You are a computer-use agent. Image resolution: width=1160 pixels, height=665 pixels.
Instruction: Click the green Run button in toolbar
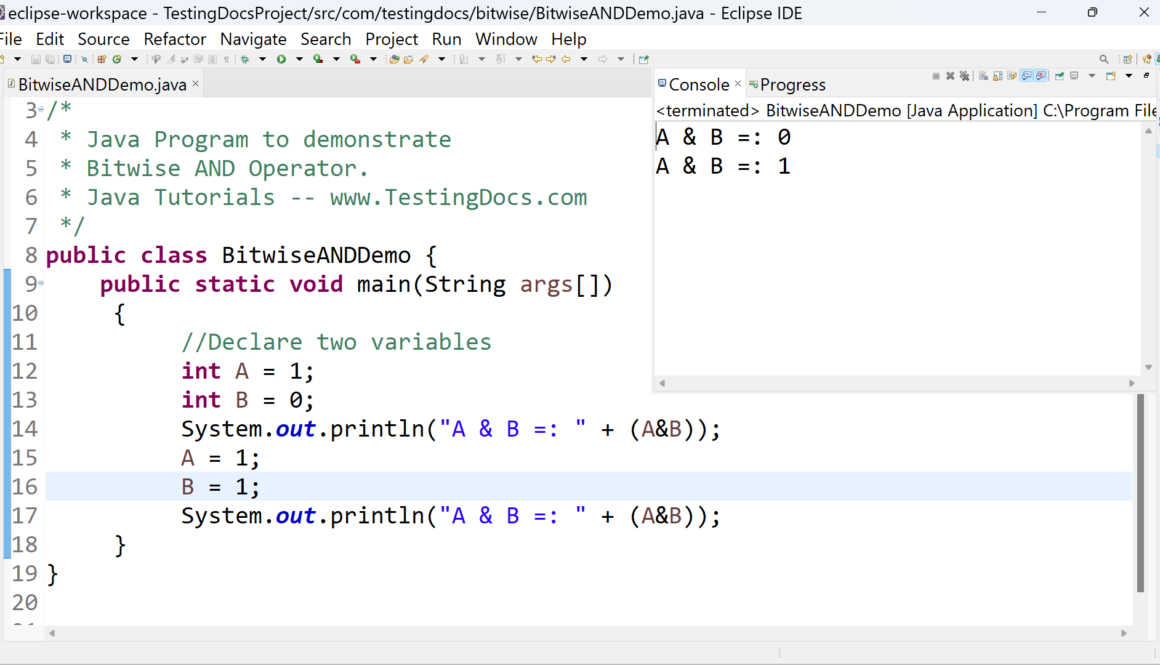(282, 60)
